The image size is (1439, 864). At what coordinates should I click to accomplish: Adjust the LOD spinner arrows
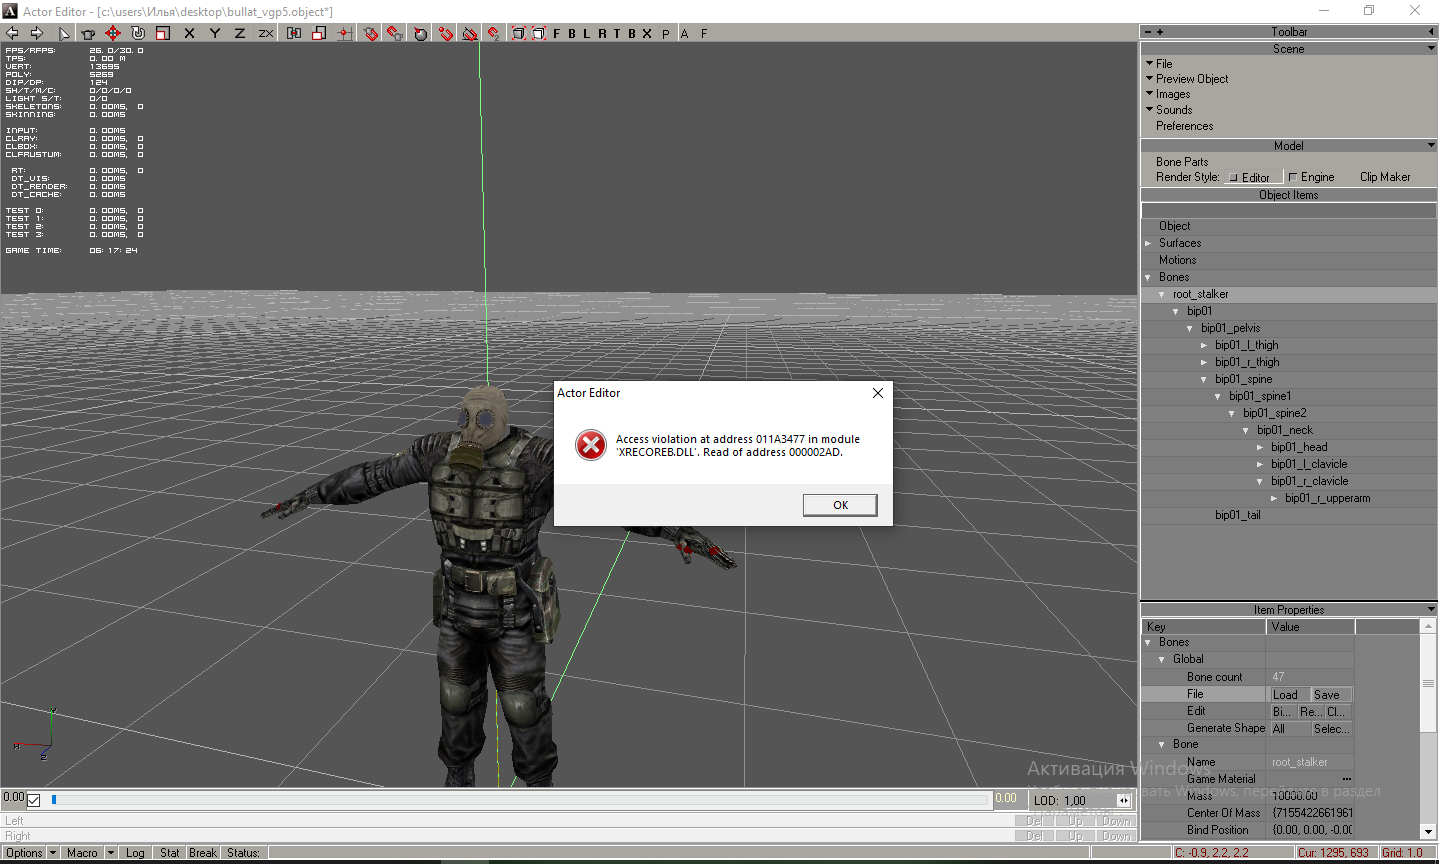click(x=1124, y=800)
